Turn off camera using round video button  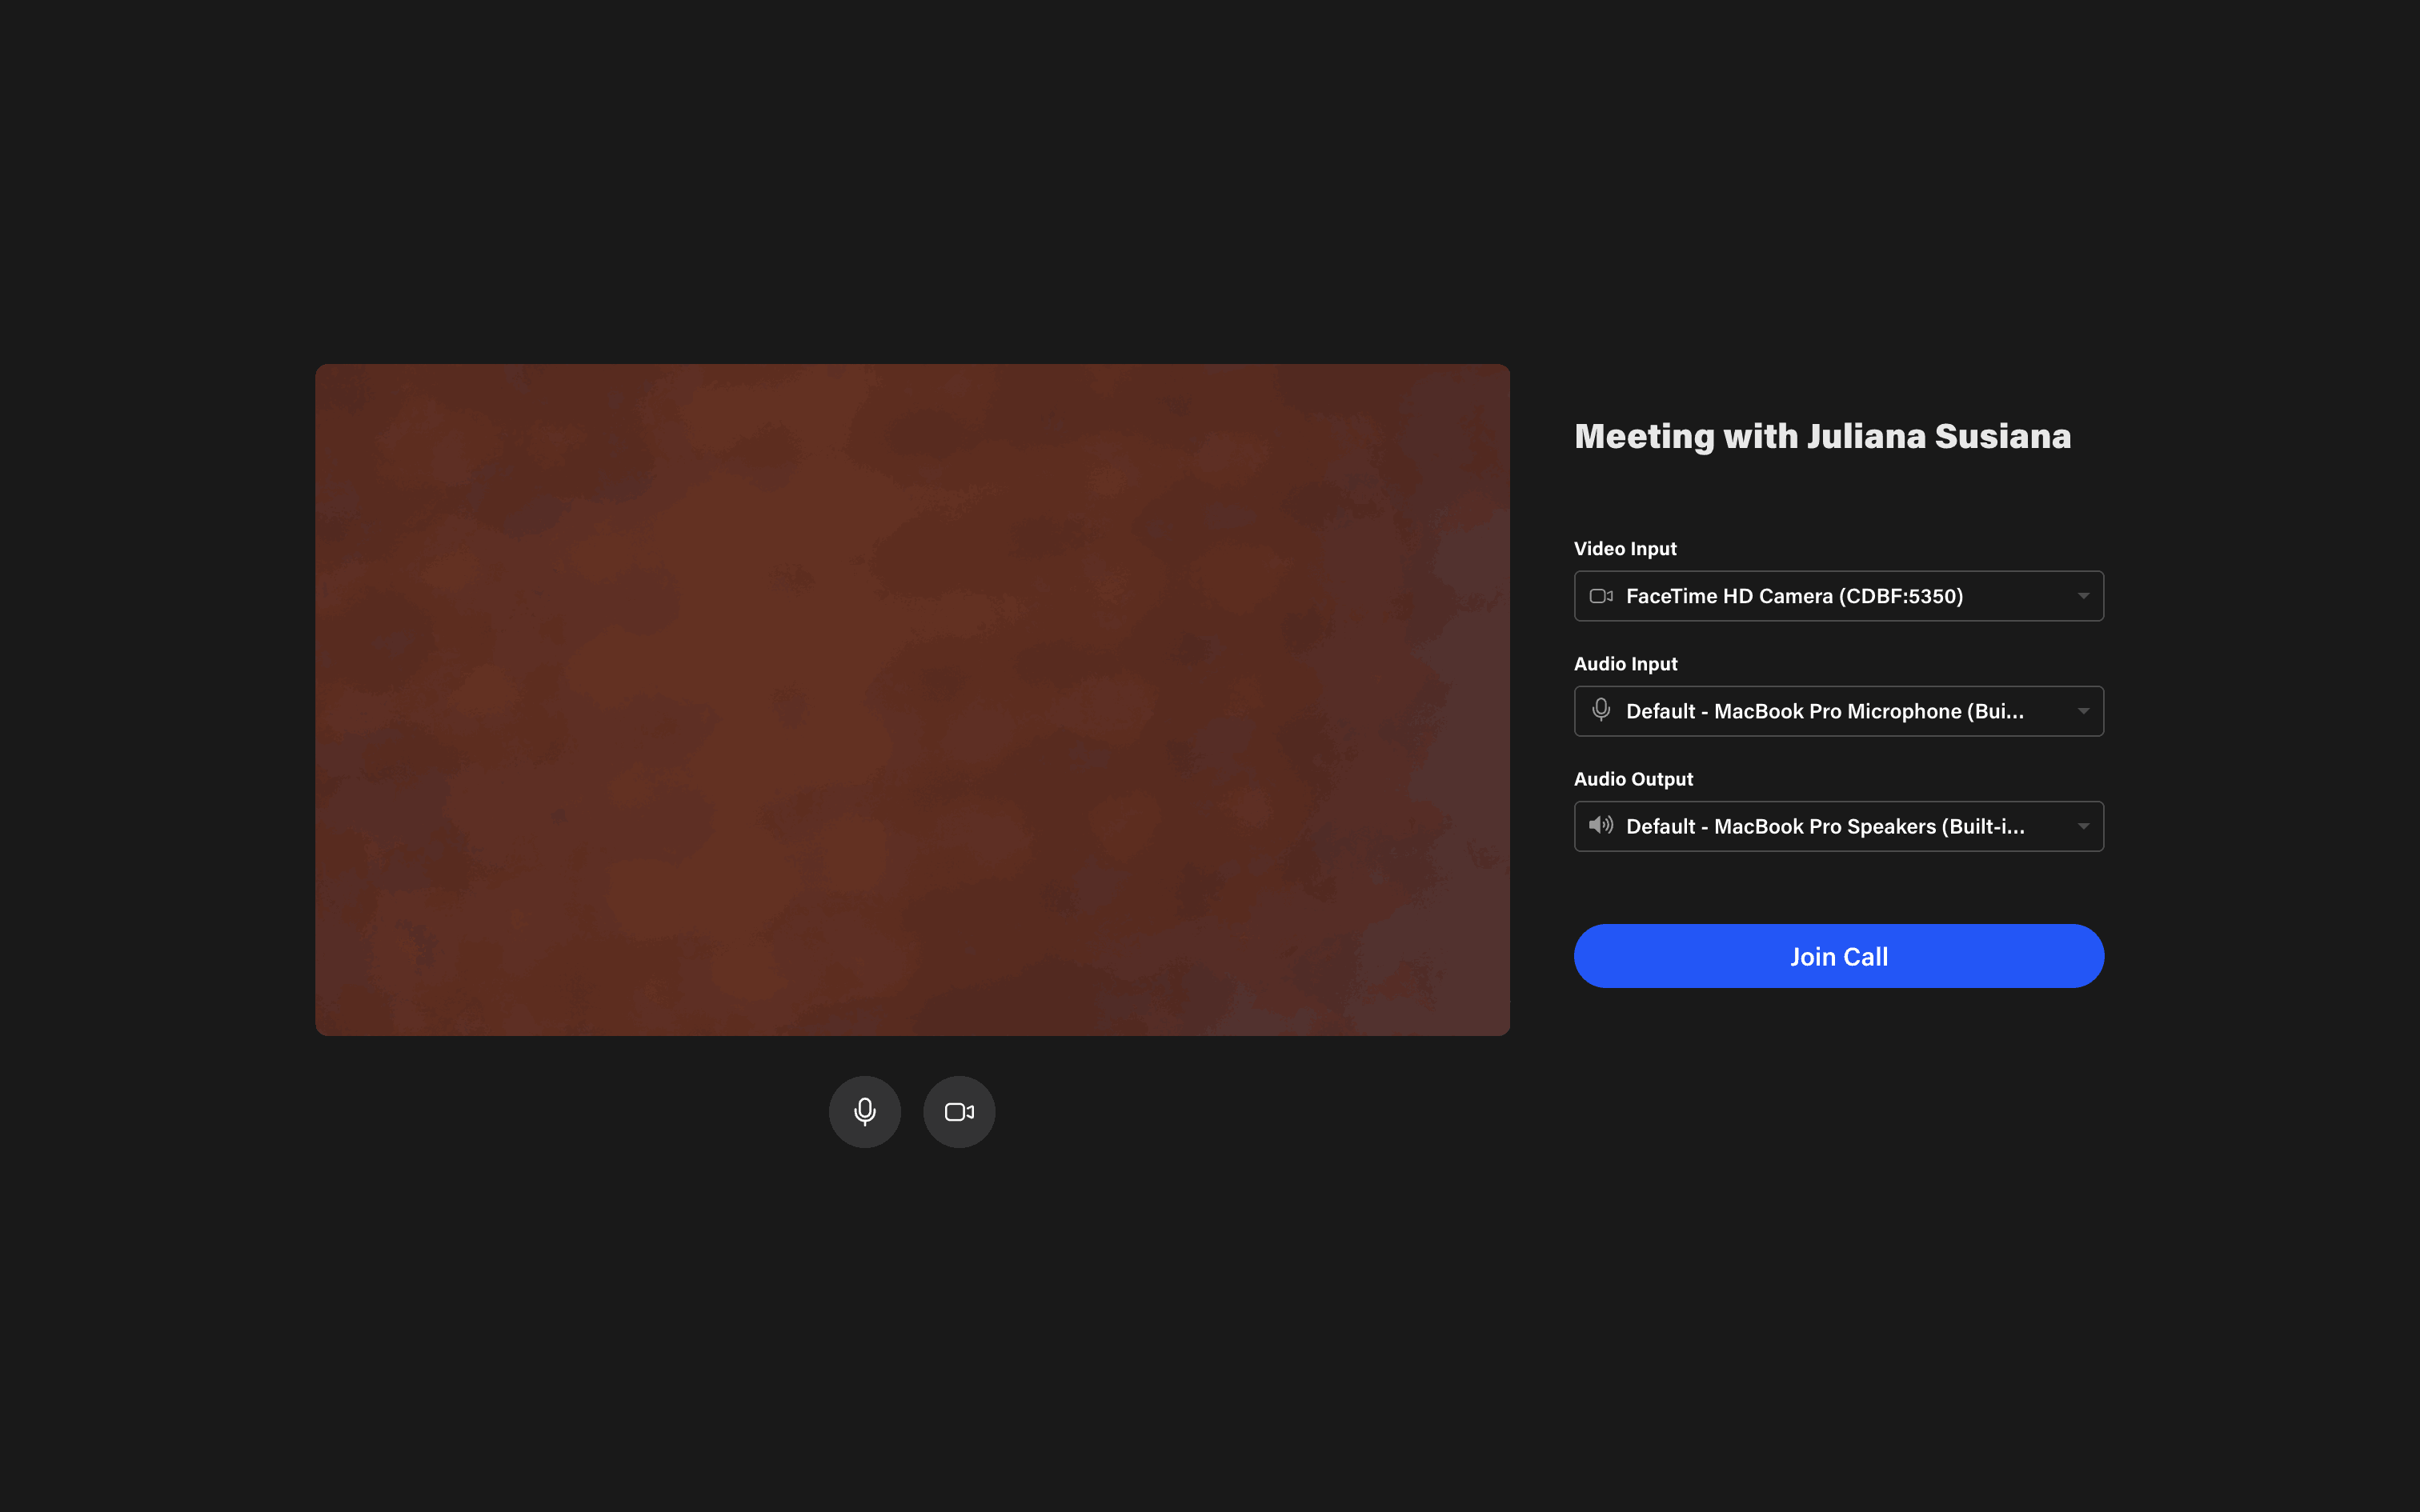(958, 1111)
